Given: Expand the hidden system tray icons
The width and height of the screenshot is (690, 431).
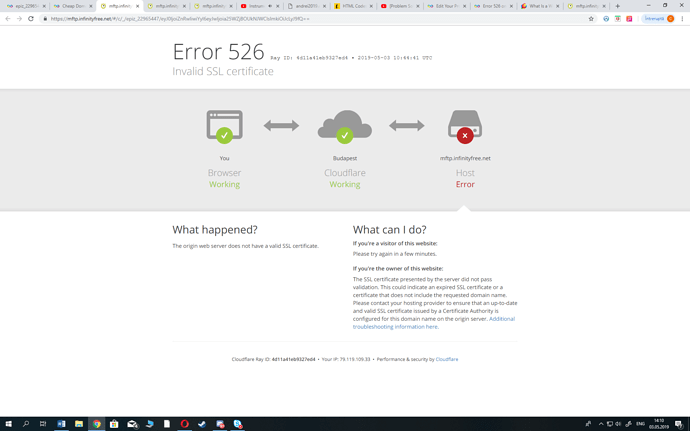Looking at the screenshot, I should click(x=601, y=424).
